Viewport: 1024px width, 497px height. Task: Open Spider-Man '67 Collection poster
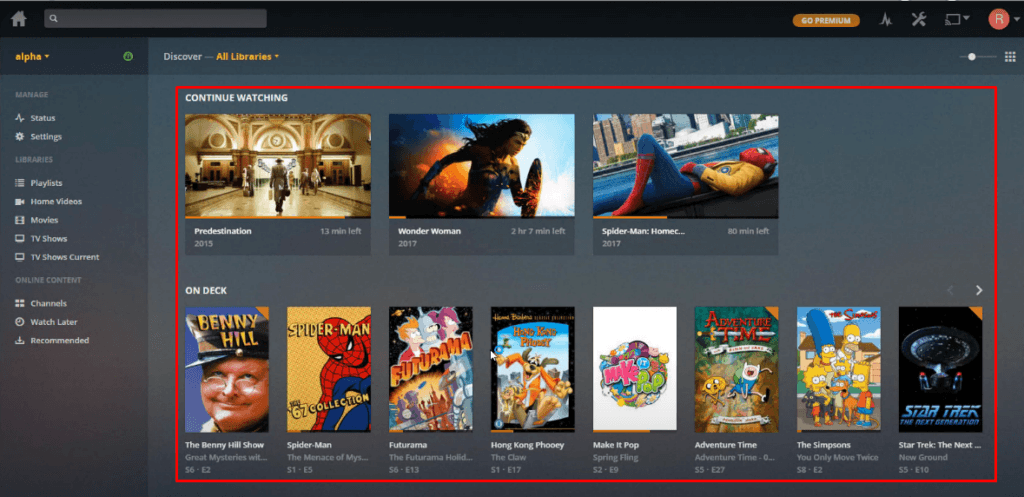click(x=329, y=370)
